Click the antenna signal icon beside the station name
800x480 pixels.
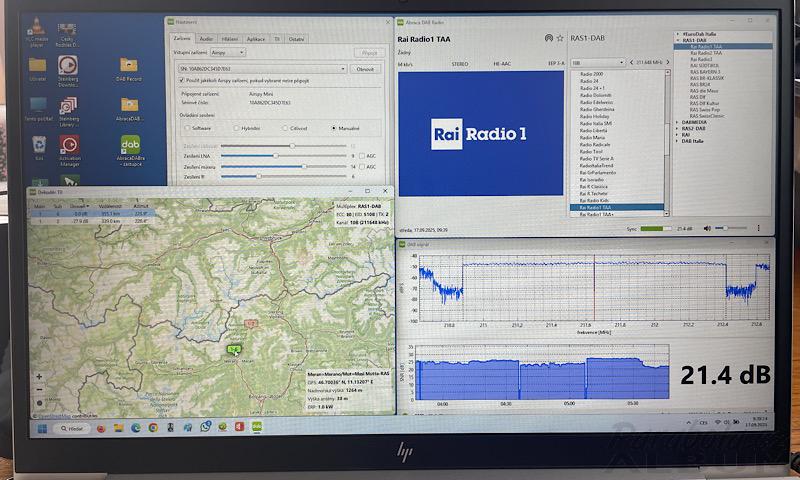(x=549, y=39)
